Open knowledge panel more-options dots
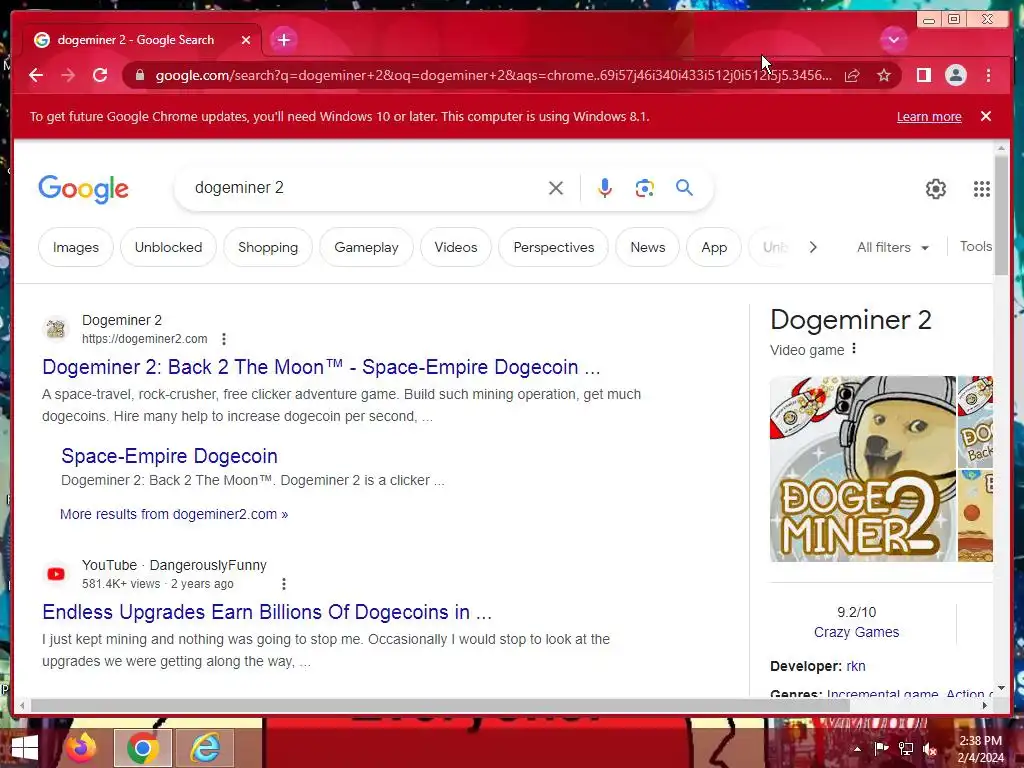The image size is (1024, 768). [854, 349]
